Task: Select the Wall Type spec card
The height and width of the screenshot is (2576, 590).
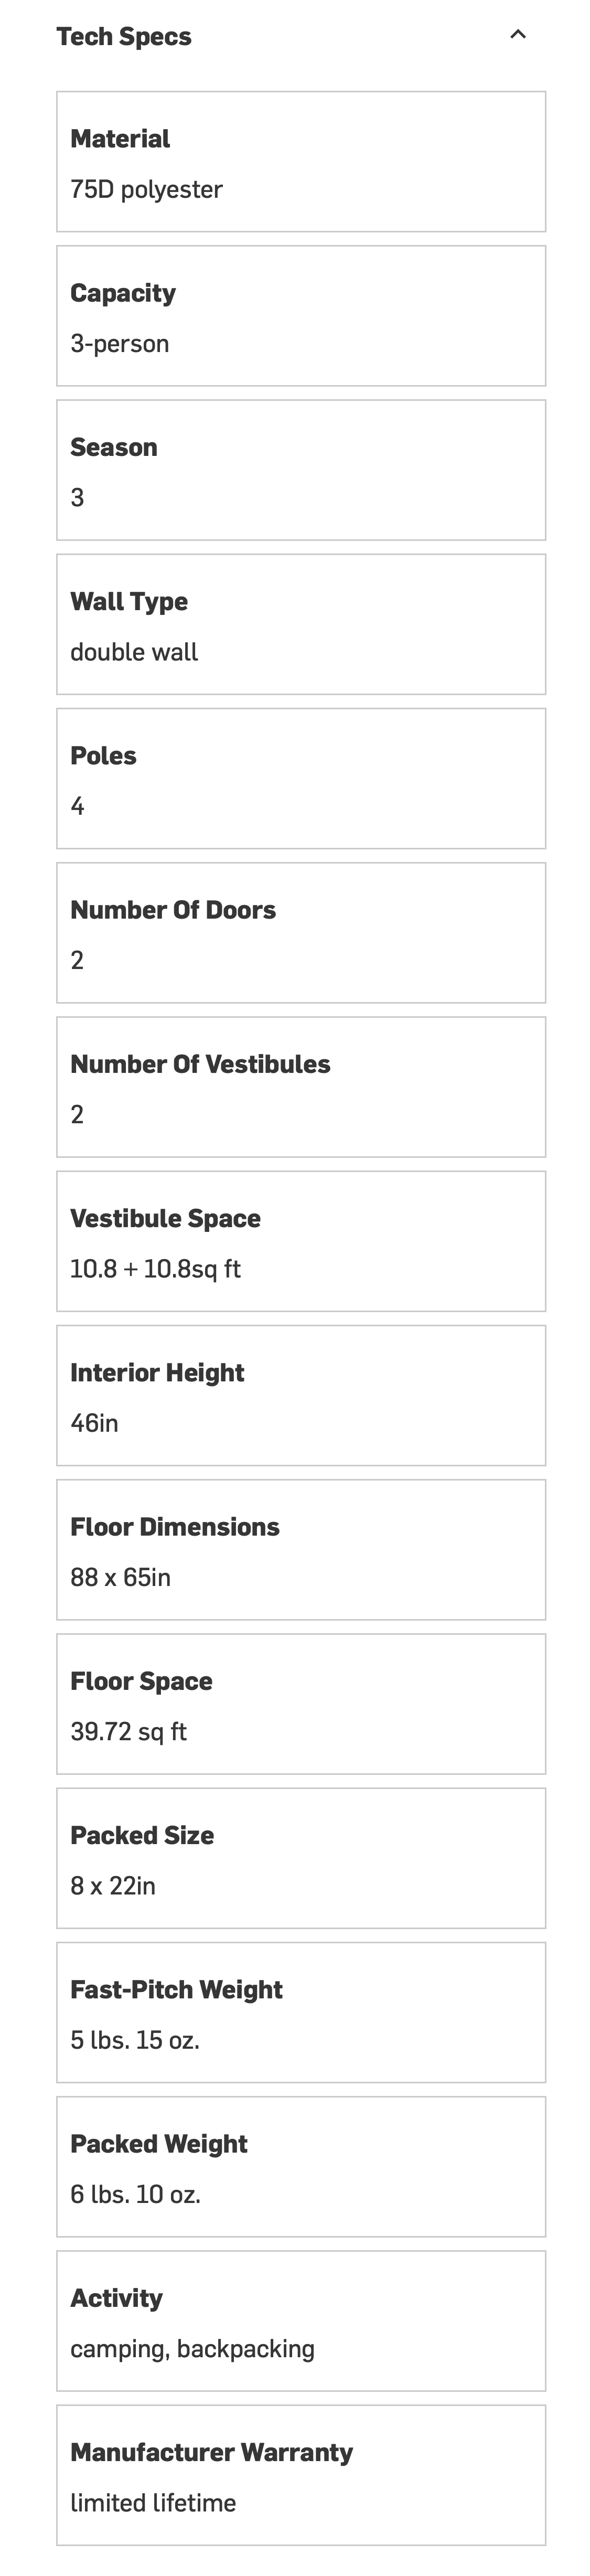Action: pos(300,624)
